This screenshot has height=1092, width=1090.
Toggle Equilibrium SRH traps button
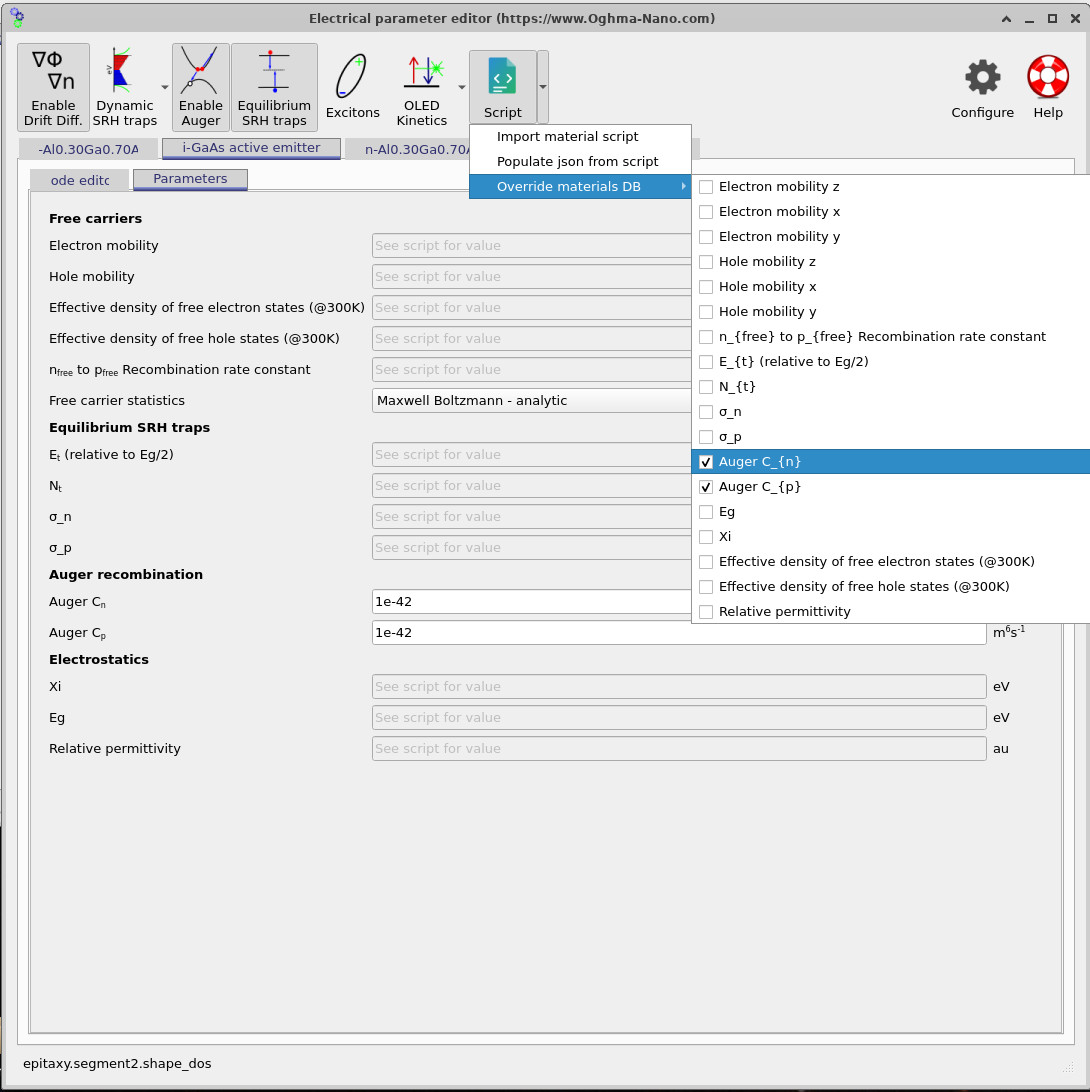(x=274, y=87)
